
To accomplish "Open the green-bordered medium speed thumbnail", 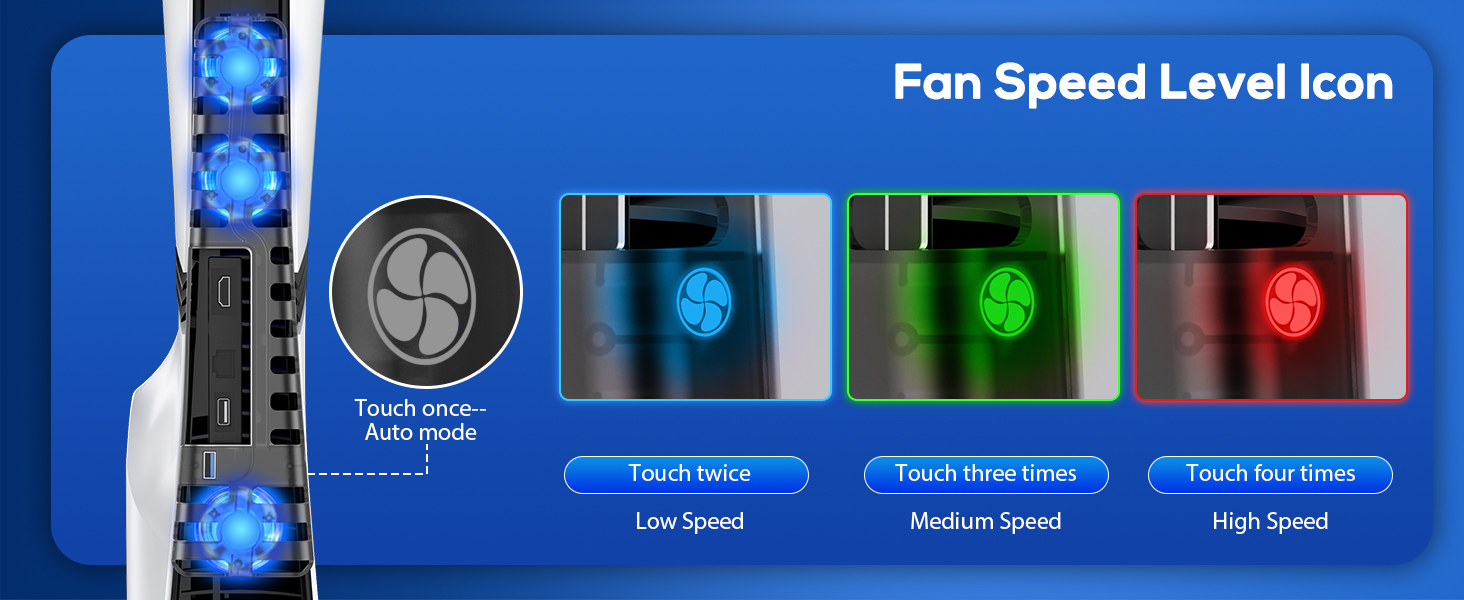I will [x=983, y=297].
